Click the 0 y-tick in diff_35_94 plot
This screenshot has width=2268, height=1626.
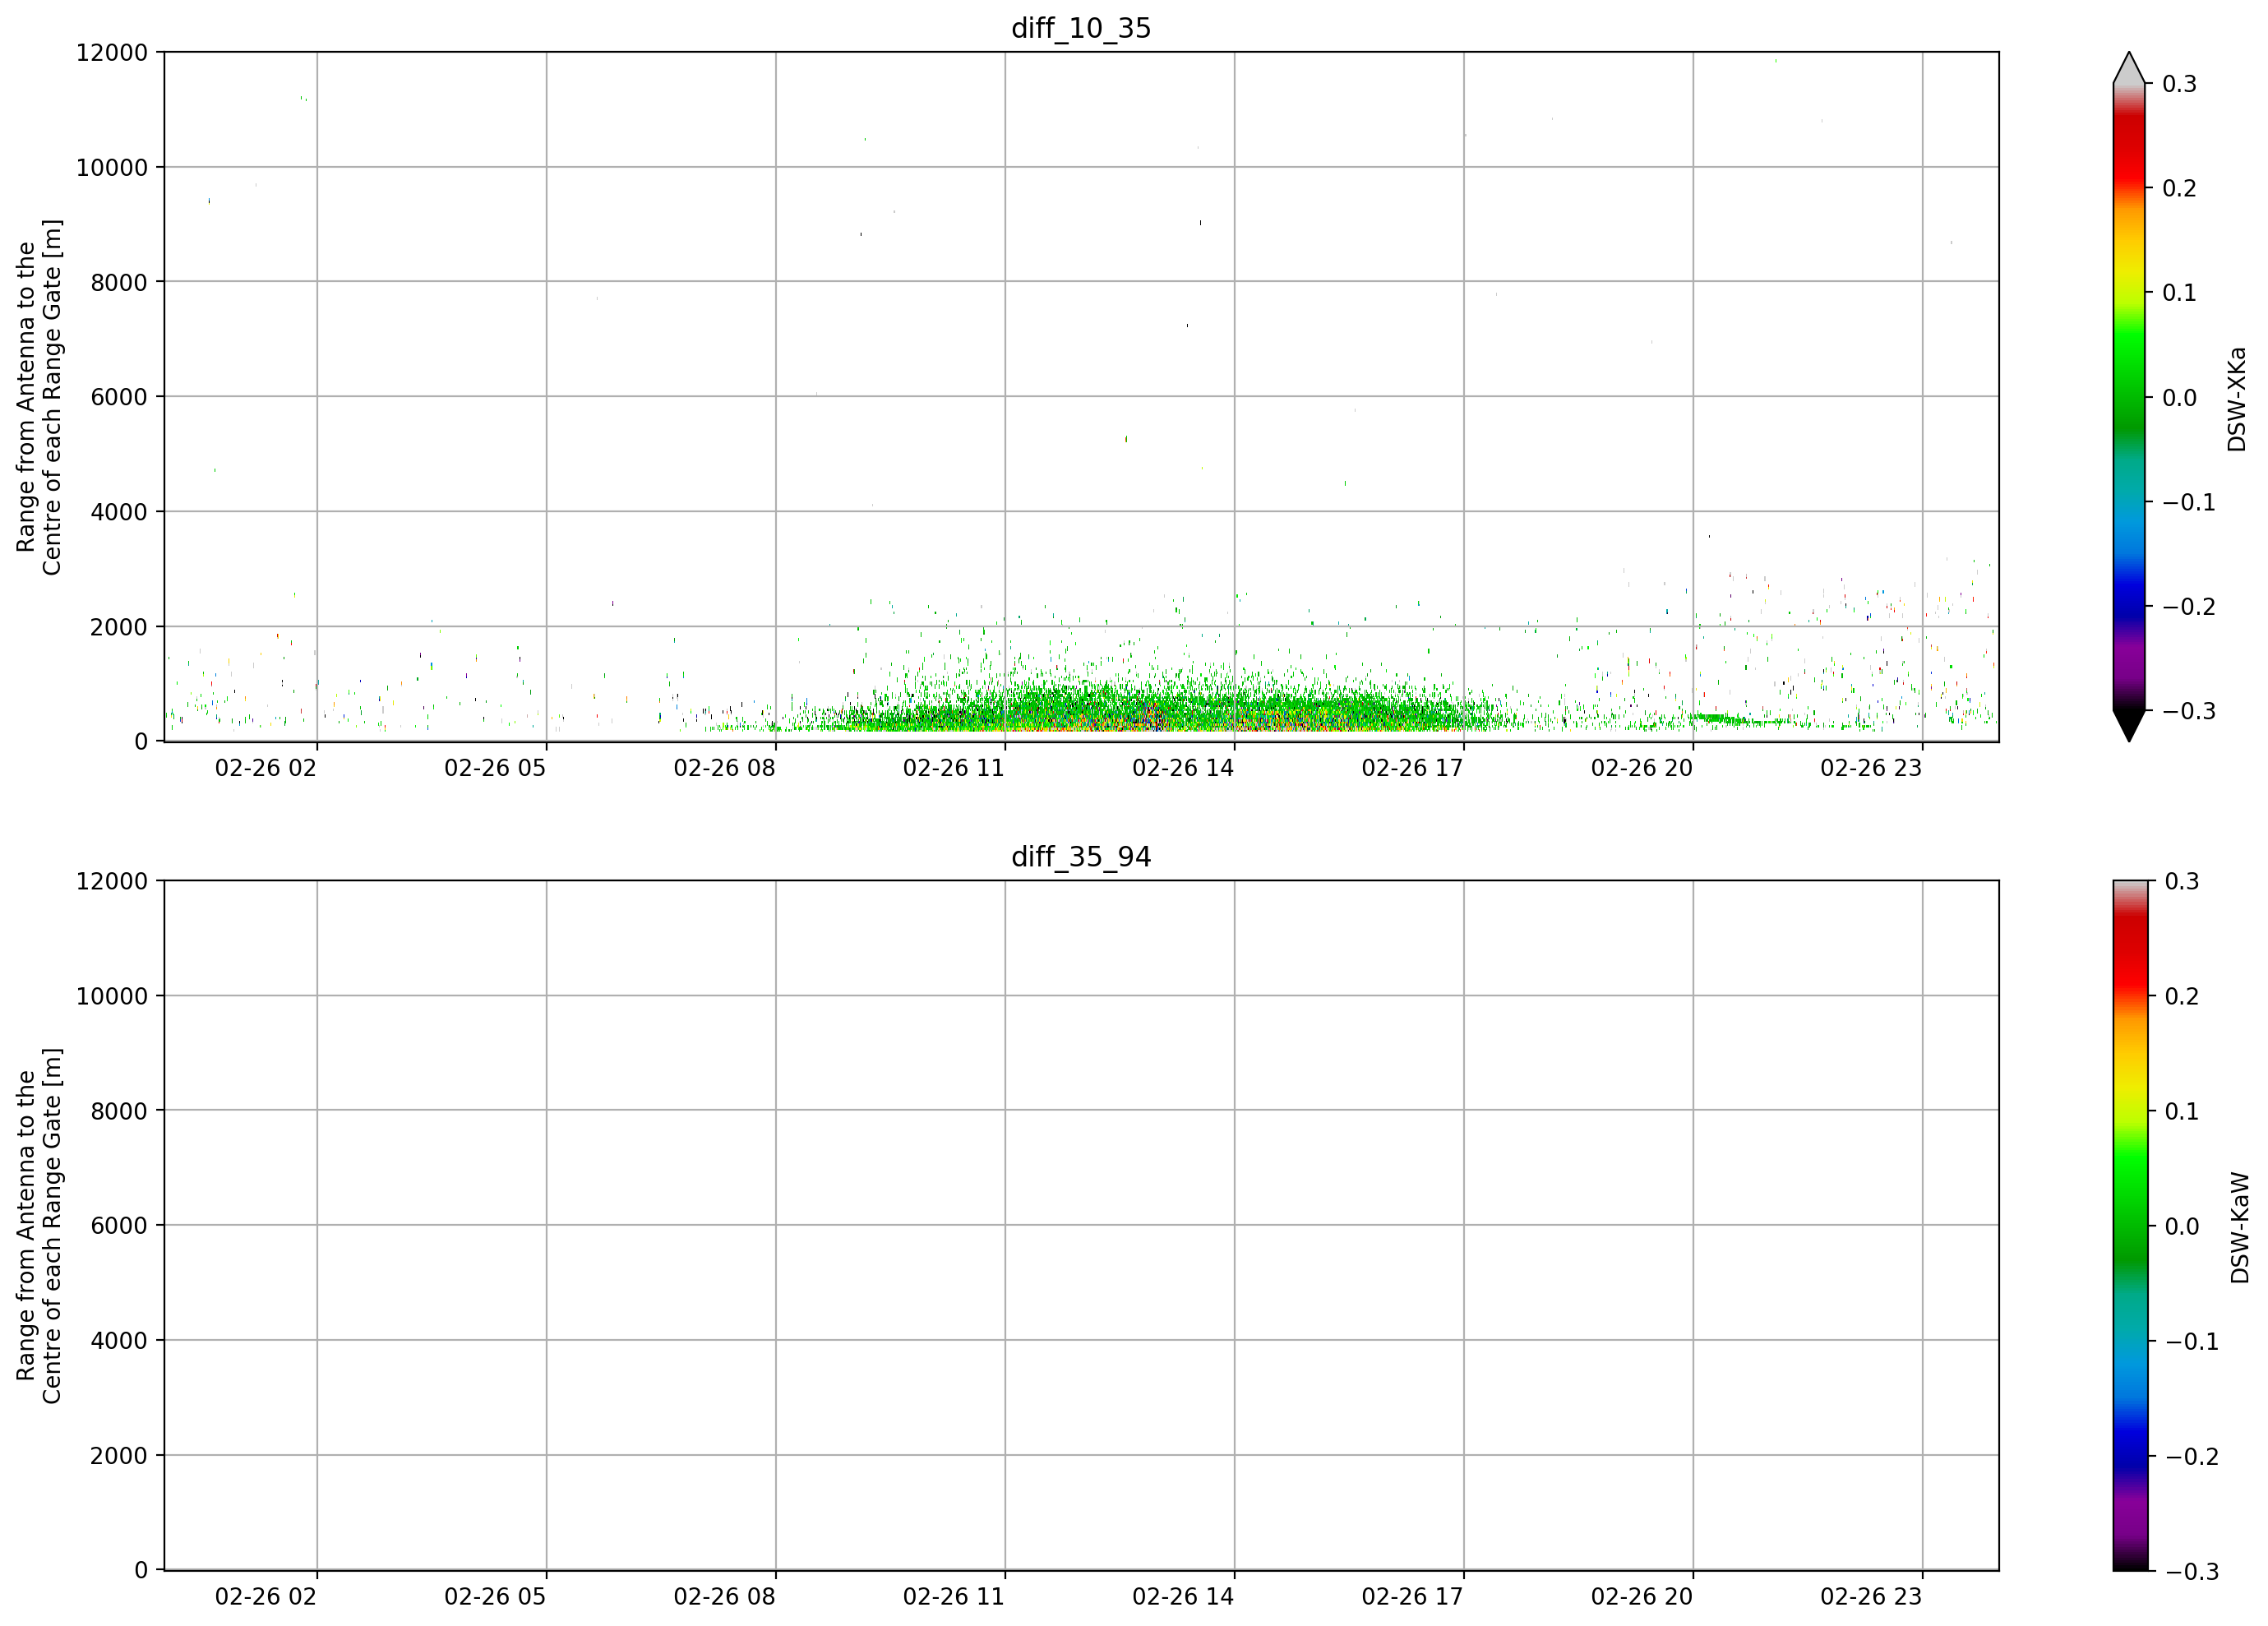[141, 1571]
